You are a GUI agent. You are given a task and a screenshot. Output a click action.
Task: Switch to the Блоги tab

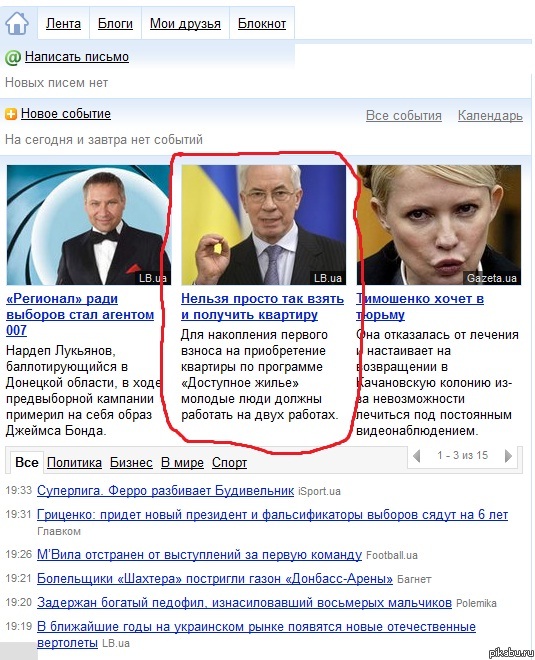tap(115, 24)
